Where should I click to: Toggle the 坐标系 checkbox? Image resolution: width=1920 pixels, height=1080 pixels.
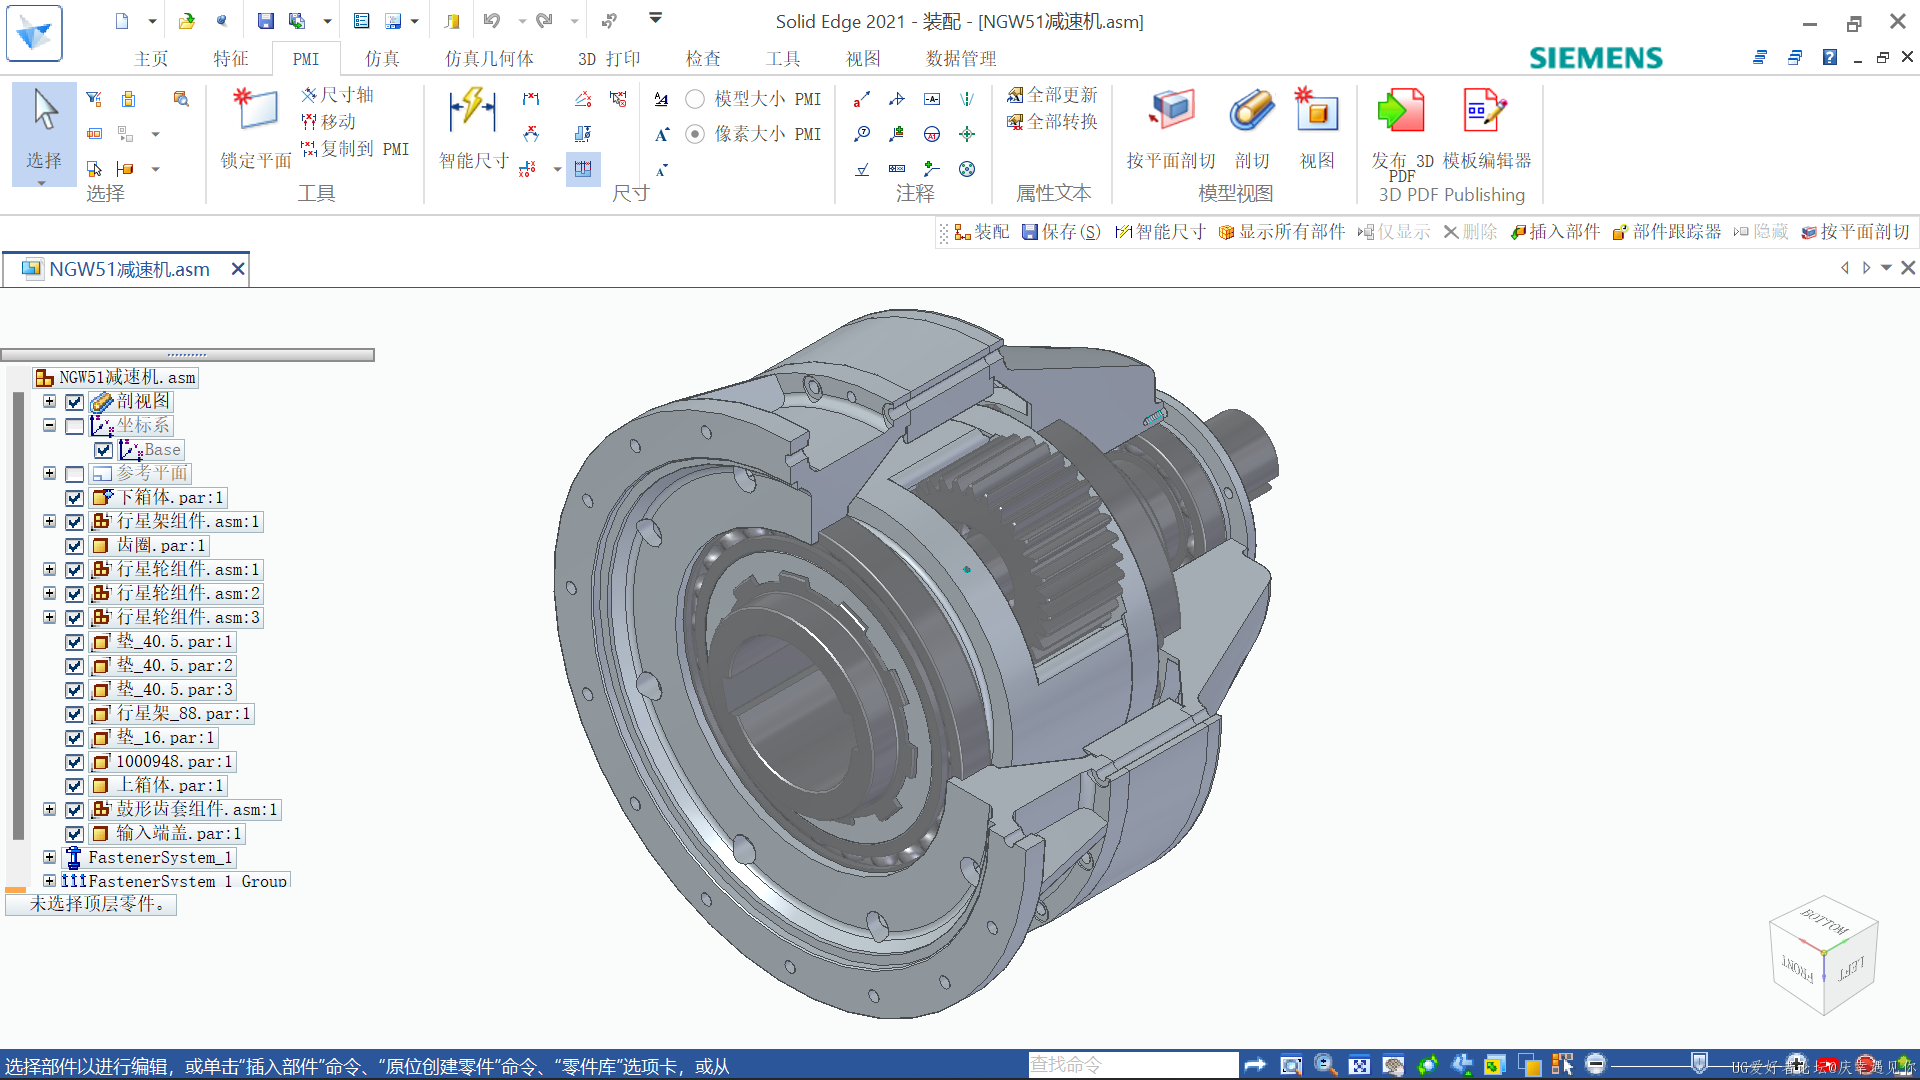tap(74, 426)
